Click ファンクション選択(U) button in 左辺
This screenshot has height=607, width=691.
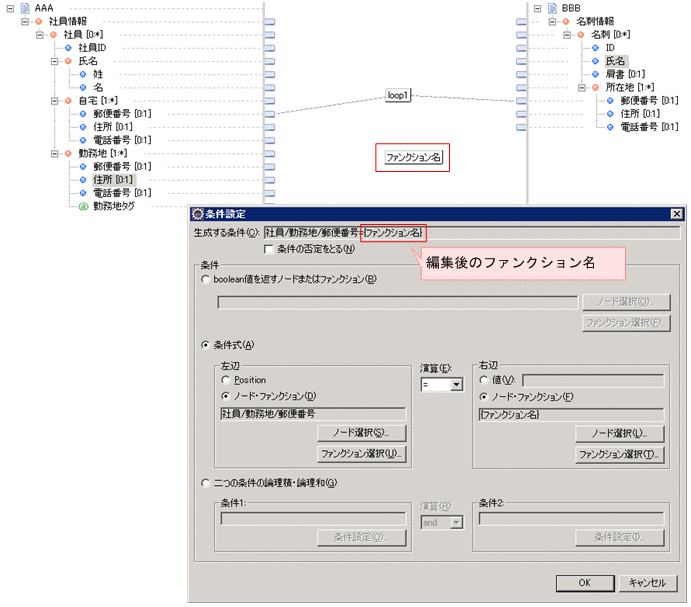pyautogui.click(x=361, y=454)
